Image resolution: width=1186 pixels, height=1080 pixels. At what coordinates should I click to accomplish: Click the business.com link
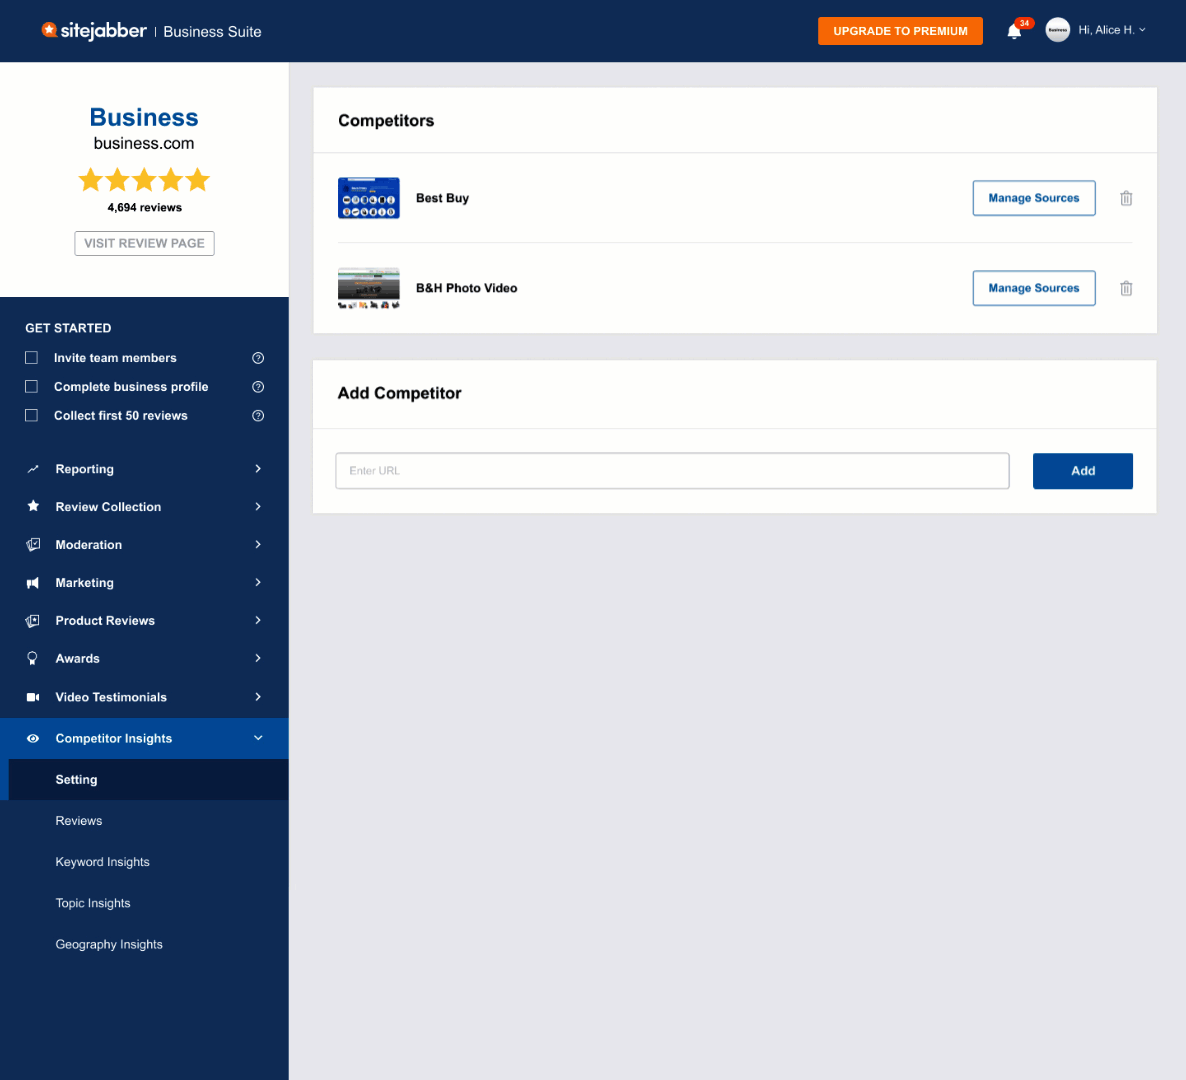click(x=144, y=144)
